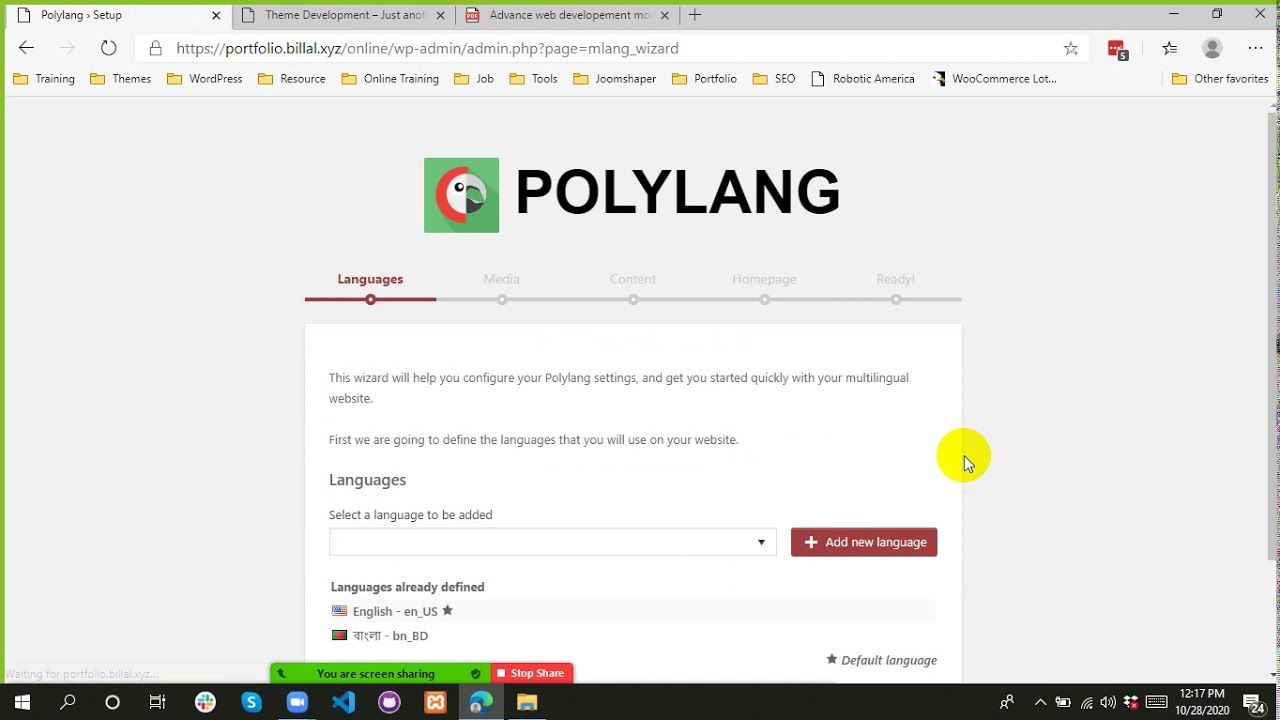Image resolution: width=1280 pixels, height=720 pixels.
Task: Close the Polylang › Setup tab
Action: pyautogui.click(x=216, y=15)
